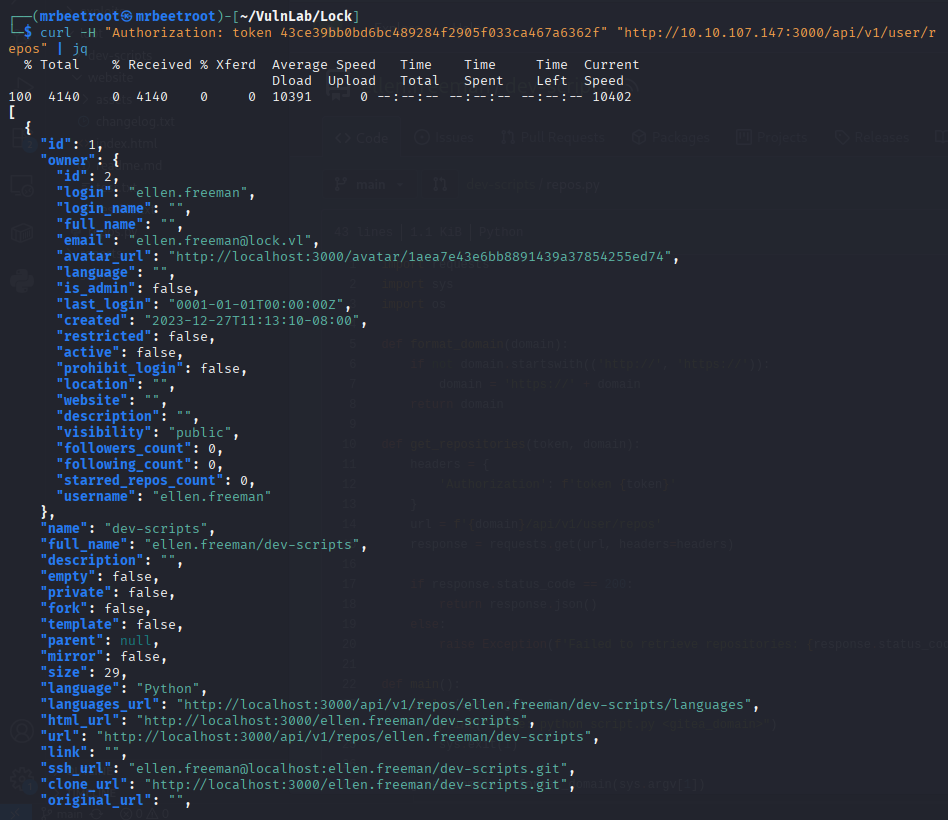Click the "private": false line
Screen dimensions: 948x820
[x=107, y=593]
